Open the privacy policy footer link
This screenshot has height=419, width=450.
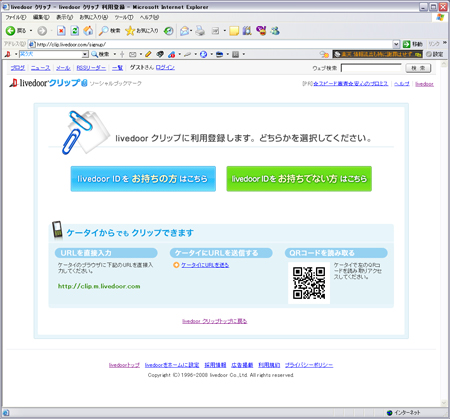(x=309, y=365)
